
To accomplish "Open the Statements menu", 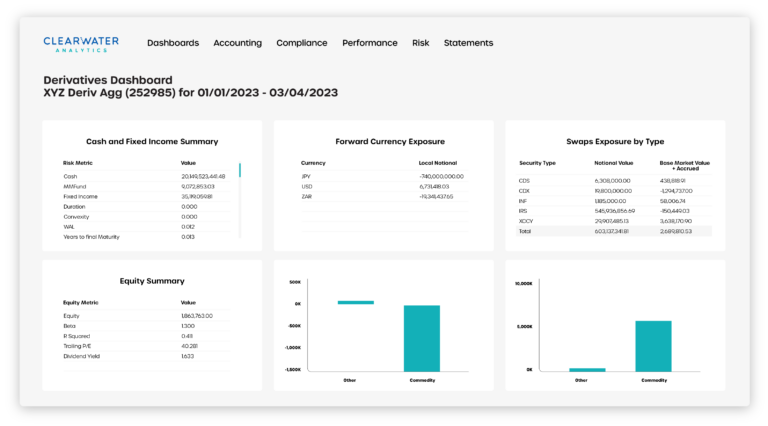I will 468,43.
